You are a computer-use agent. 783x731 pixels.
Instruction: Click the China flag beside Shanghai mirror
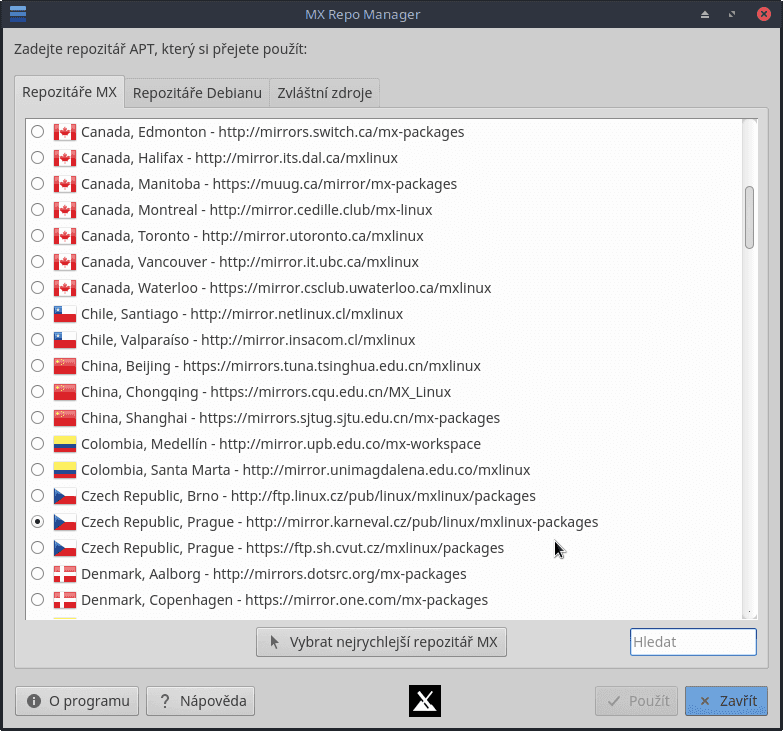65,417
